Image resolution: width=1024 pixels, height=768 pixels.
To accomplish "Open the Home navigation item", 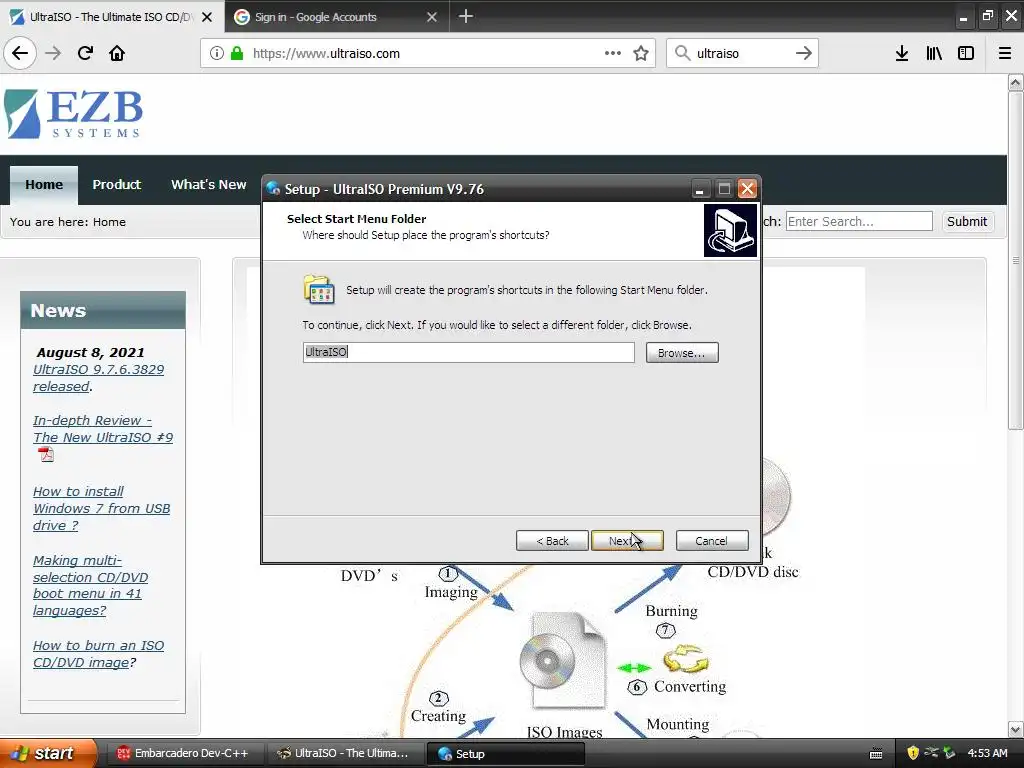I will pos(44,185).
